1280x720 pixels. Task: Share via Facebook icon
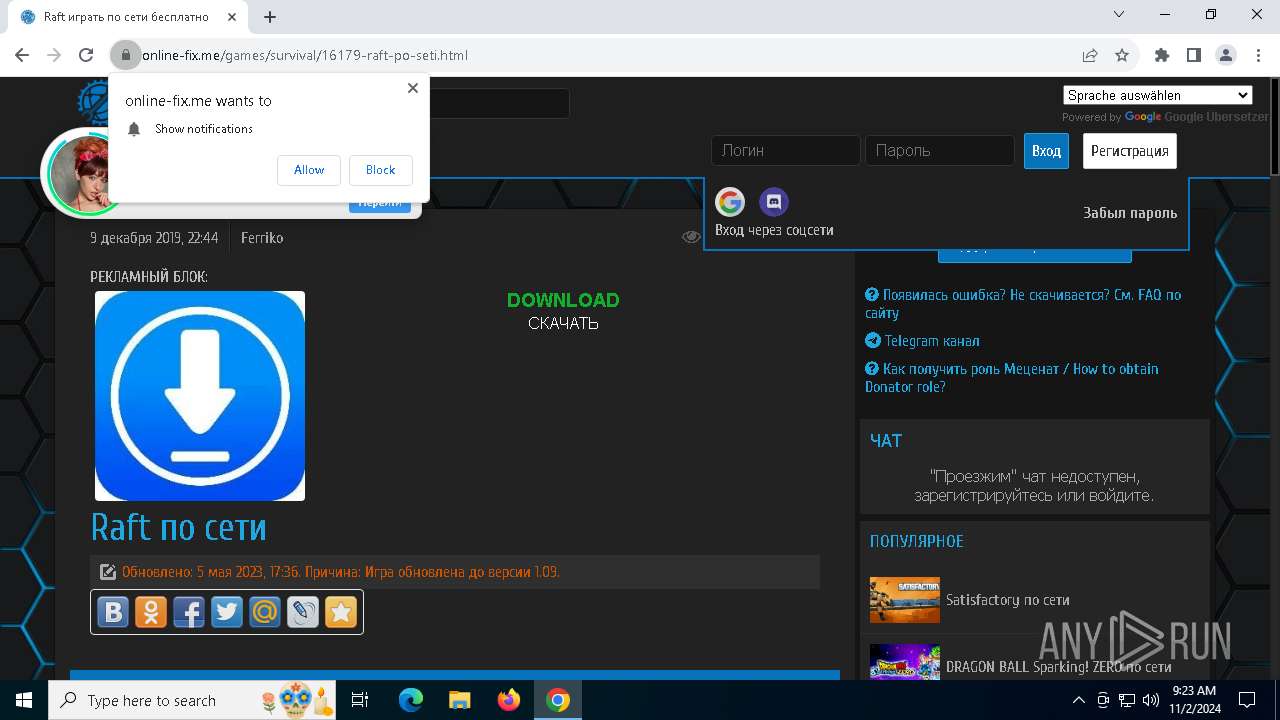[189, 612]
